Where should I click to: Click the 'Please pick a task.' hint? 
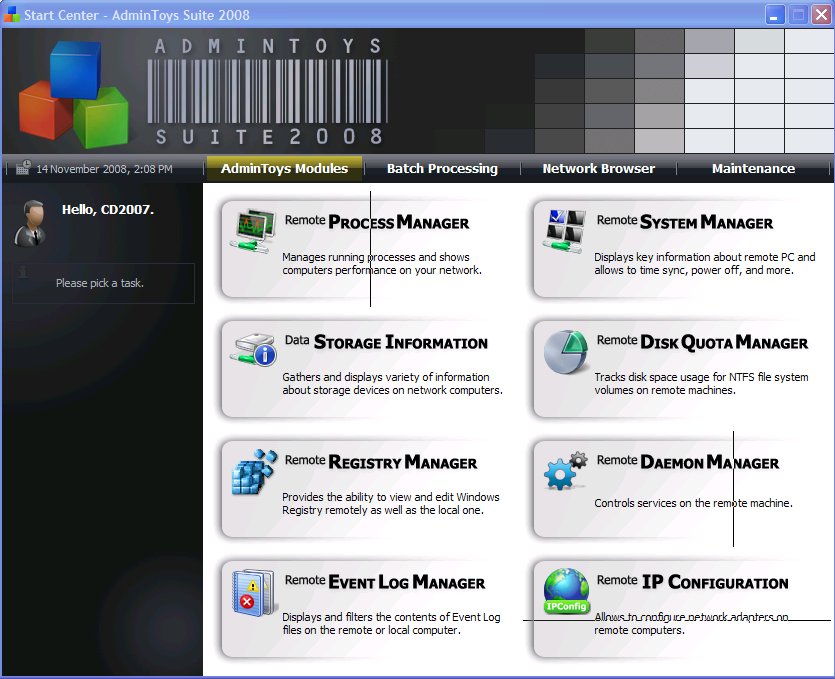(100, 283)
